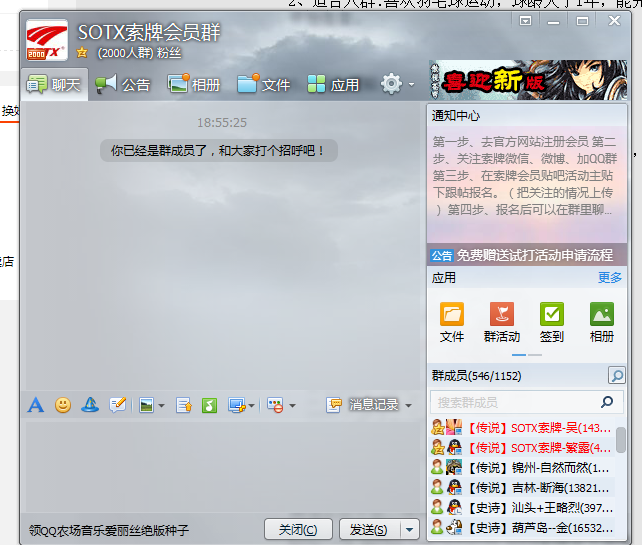Click in the message input box
Screen dimensions: 642x545
pyautogui.click(x=223, y=467)
